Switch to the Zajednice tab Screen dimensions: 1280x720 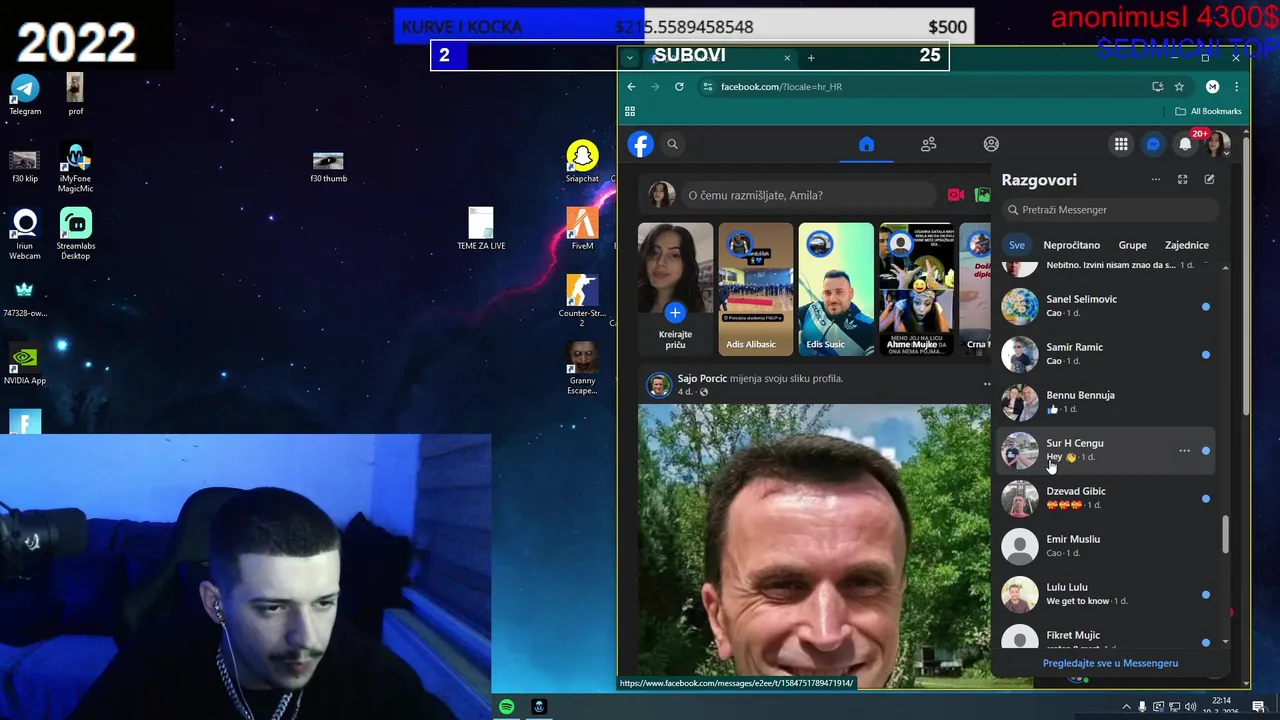pos(1187,245)
